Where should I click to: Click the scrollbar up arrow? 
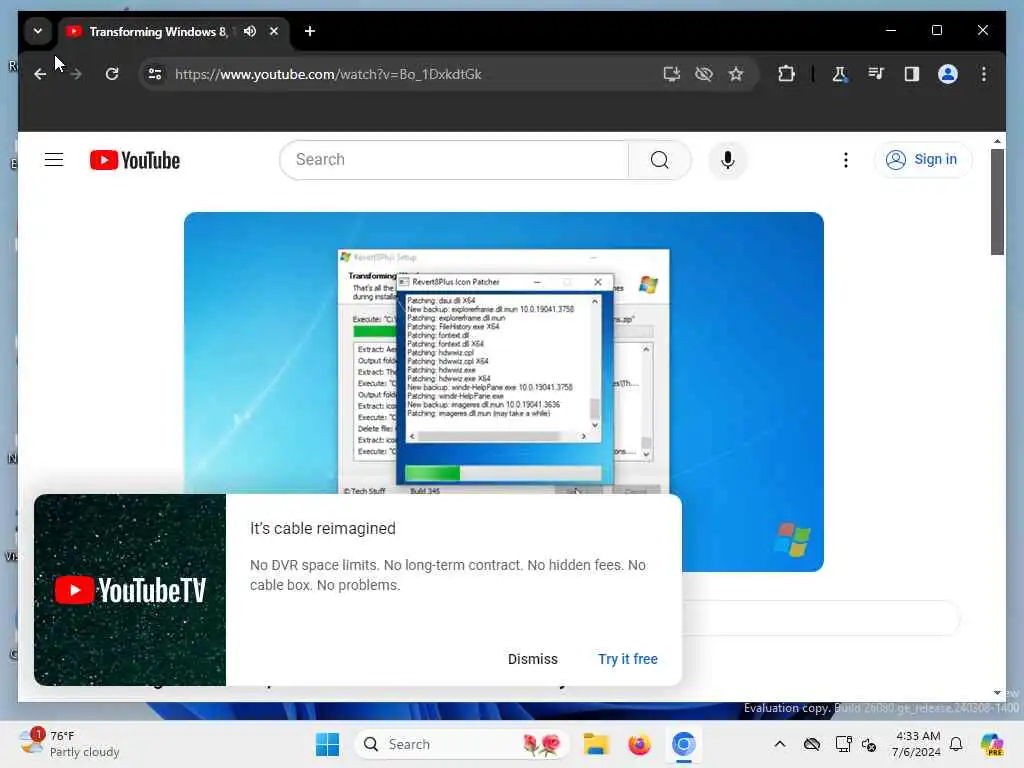click(x=997, y=141)
